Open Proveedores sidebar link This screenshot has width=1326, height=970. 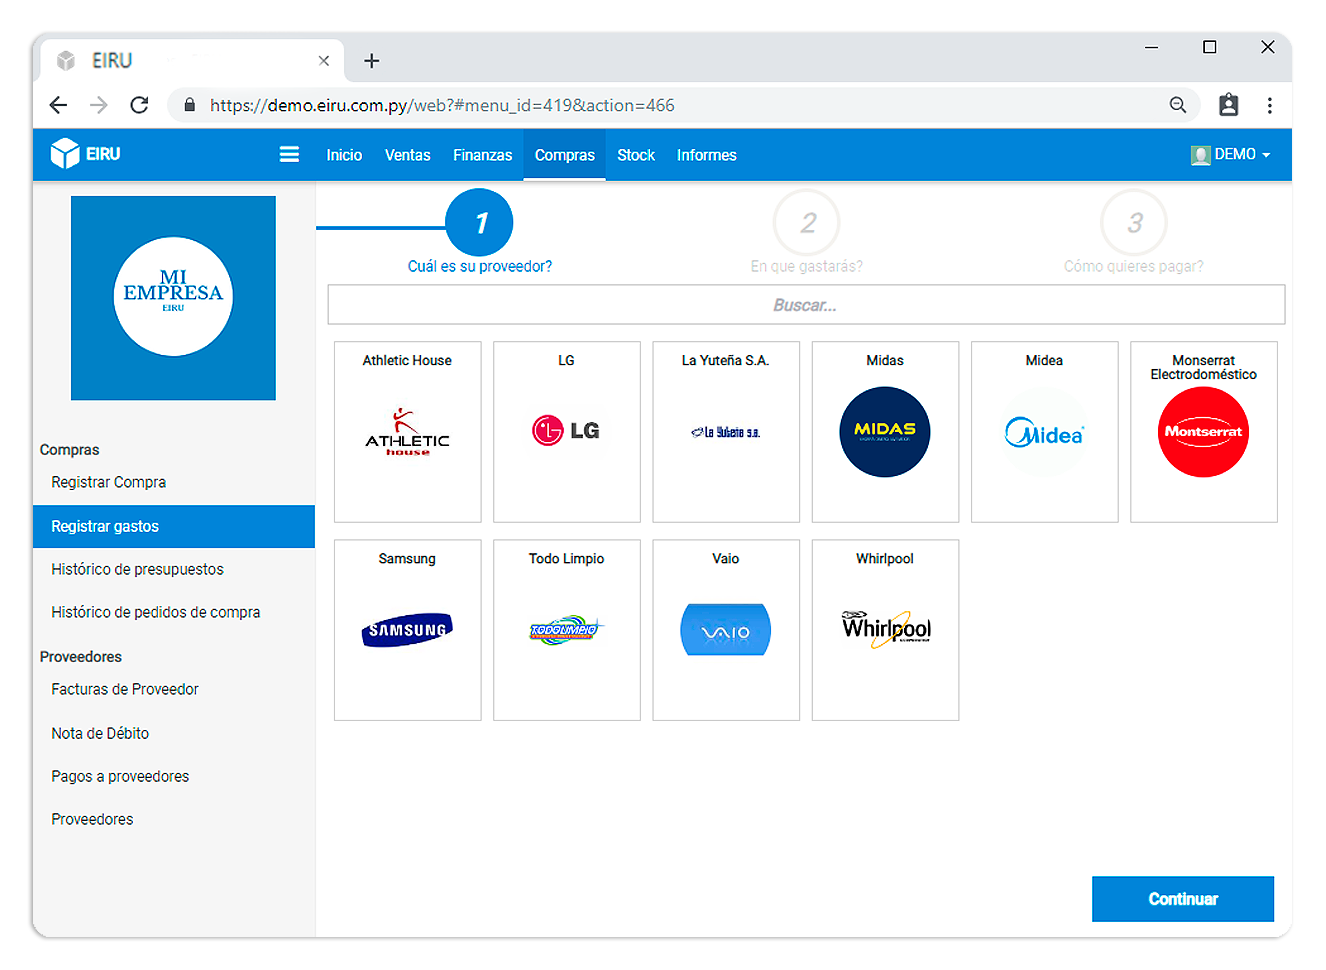click(92, 819)
